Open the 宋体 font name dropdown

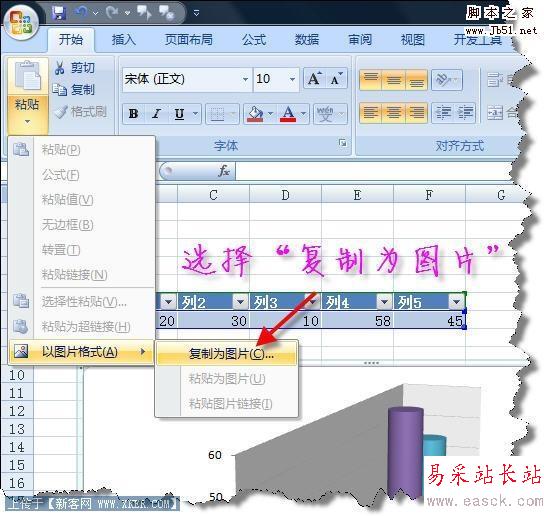pyautogui.click(x=245, y=79)
